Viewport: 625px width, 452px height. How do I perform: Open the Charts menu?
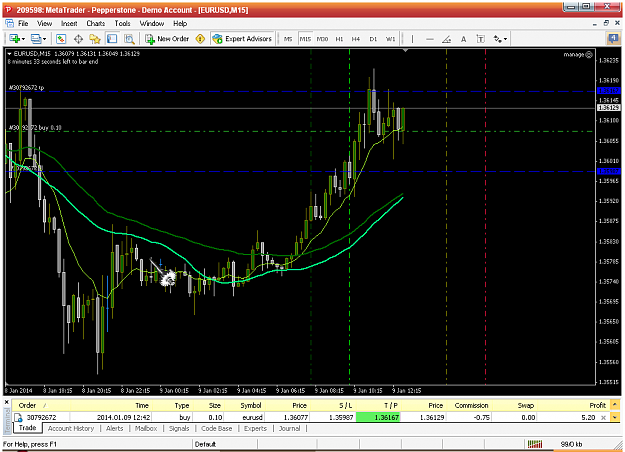point(96,24)
